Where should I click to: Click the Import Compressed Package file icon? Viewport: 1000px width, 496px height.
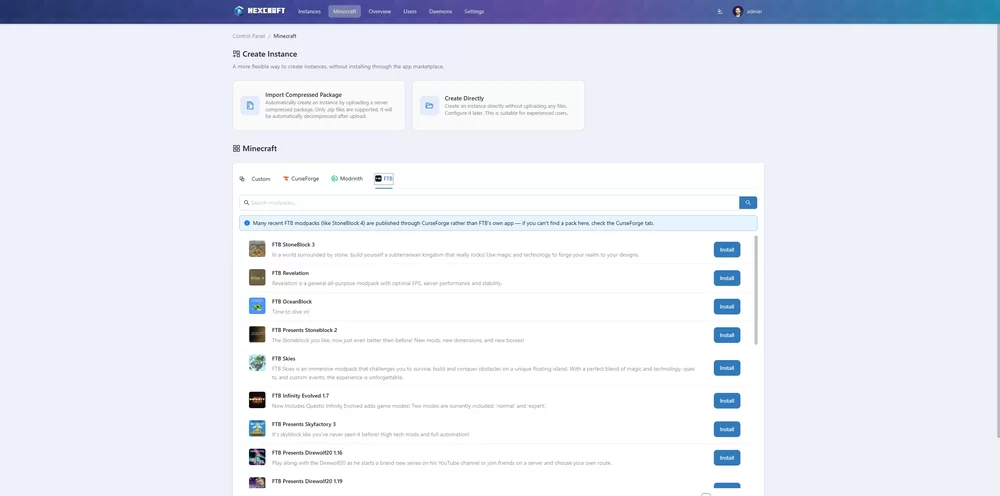click(250, 105)
